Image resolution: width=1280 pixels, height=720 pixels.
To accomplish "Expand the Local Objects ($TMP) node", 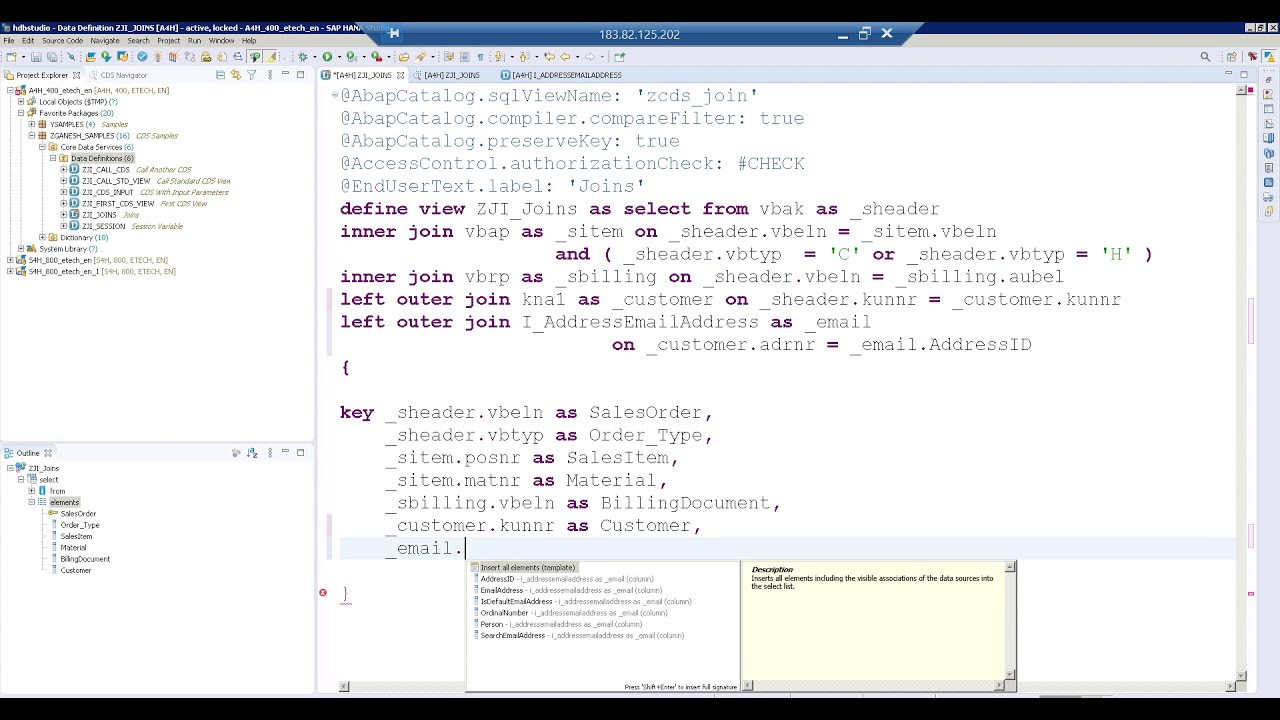I will coord(20,101).
